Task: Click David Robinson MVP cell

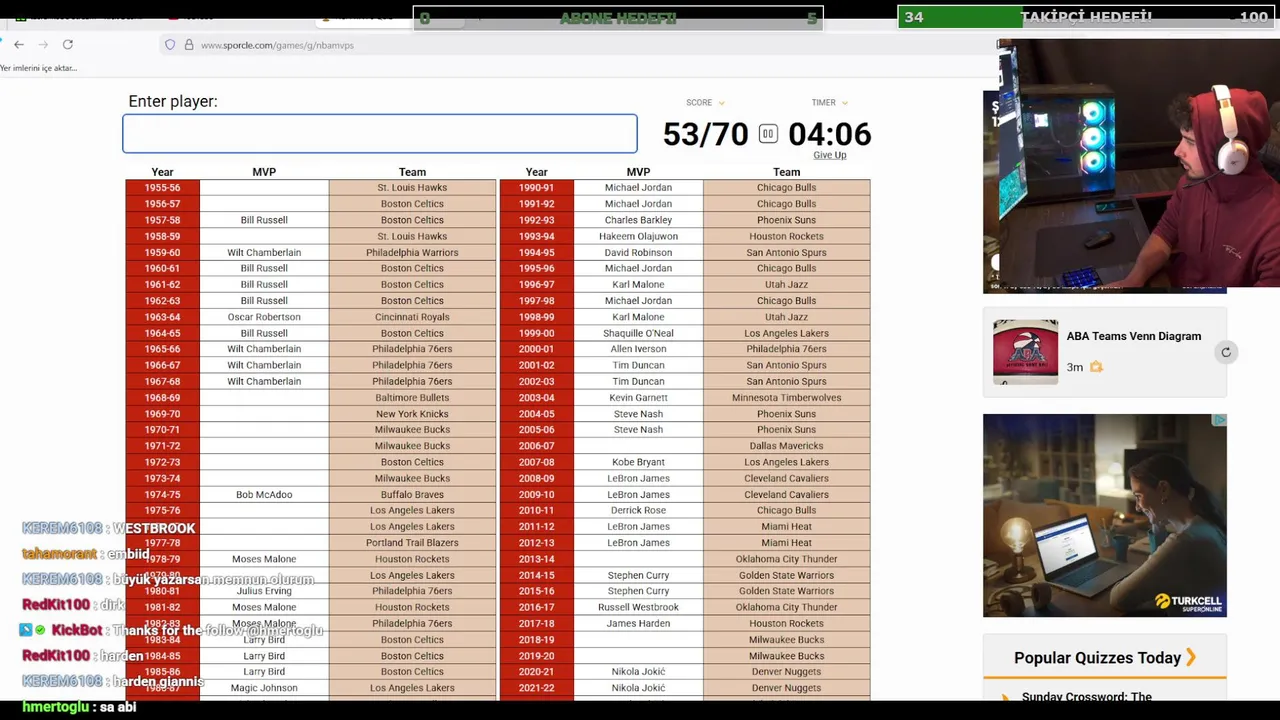Action: click(x=638, y=253)
